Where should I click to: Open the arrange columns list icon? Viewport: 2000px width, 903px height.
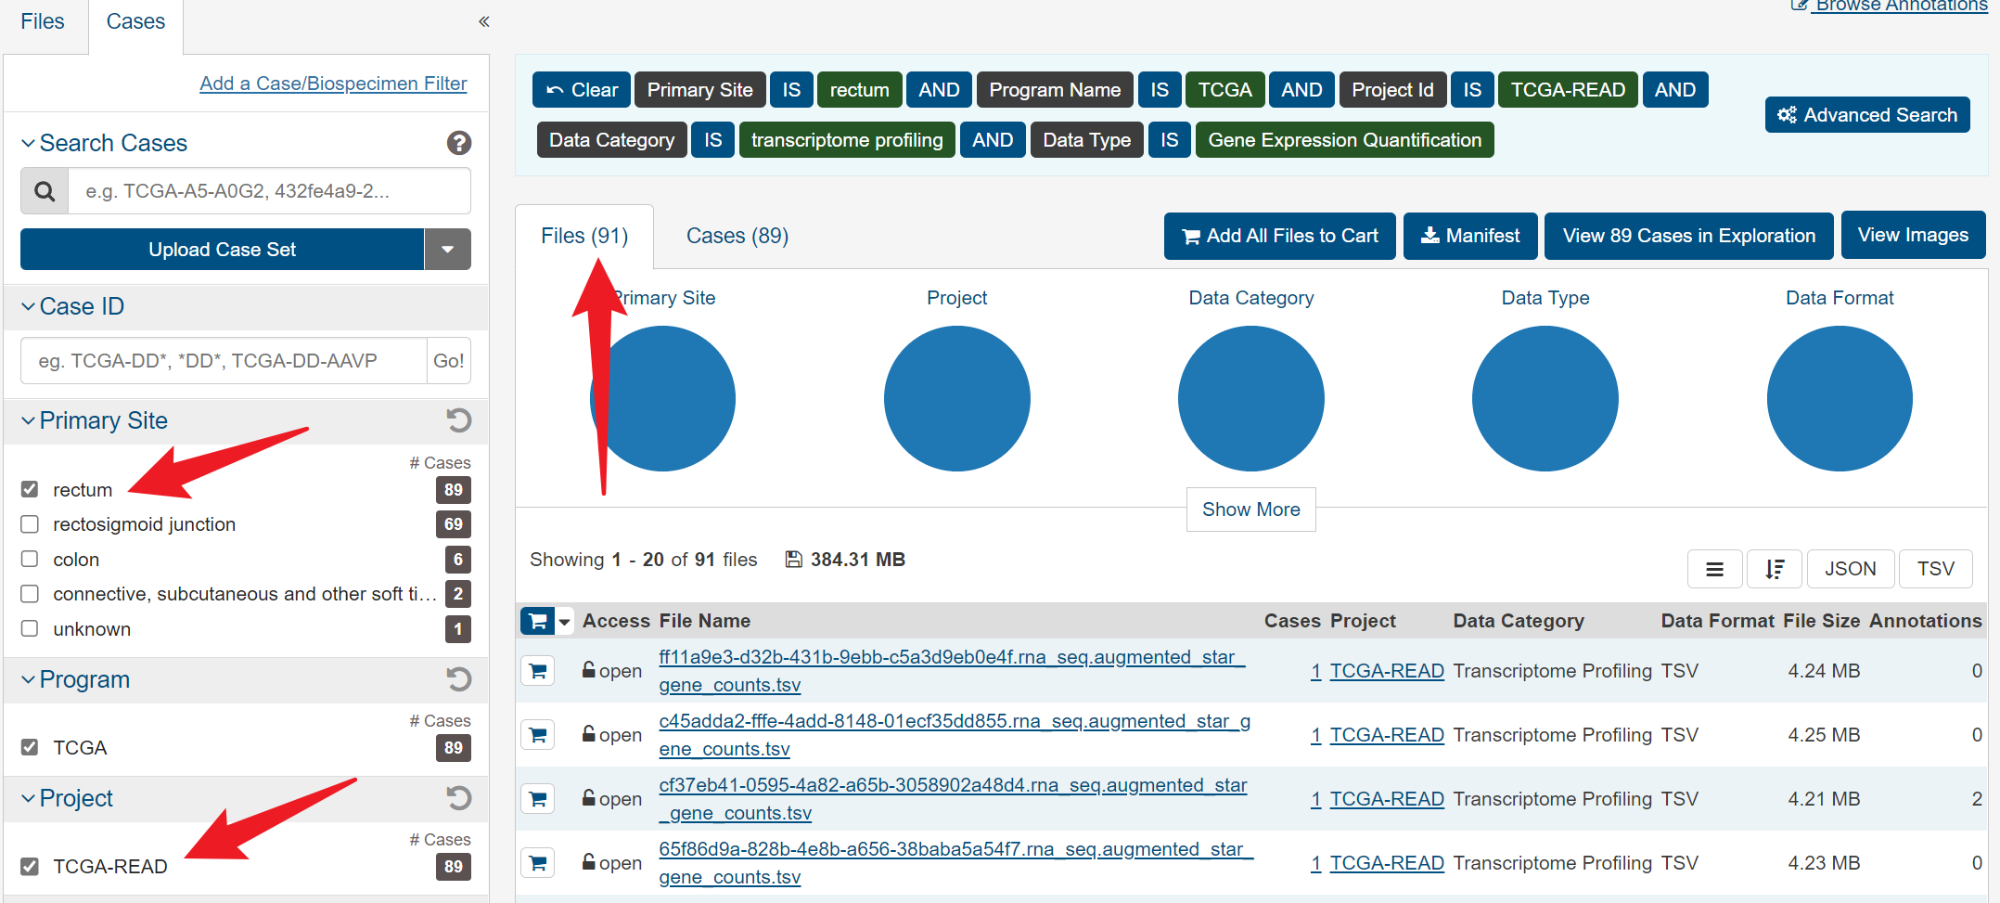pos(1715,569)
